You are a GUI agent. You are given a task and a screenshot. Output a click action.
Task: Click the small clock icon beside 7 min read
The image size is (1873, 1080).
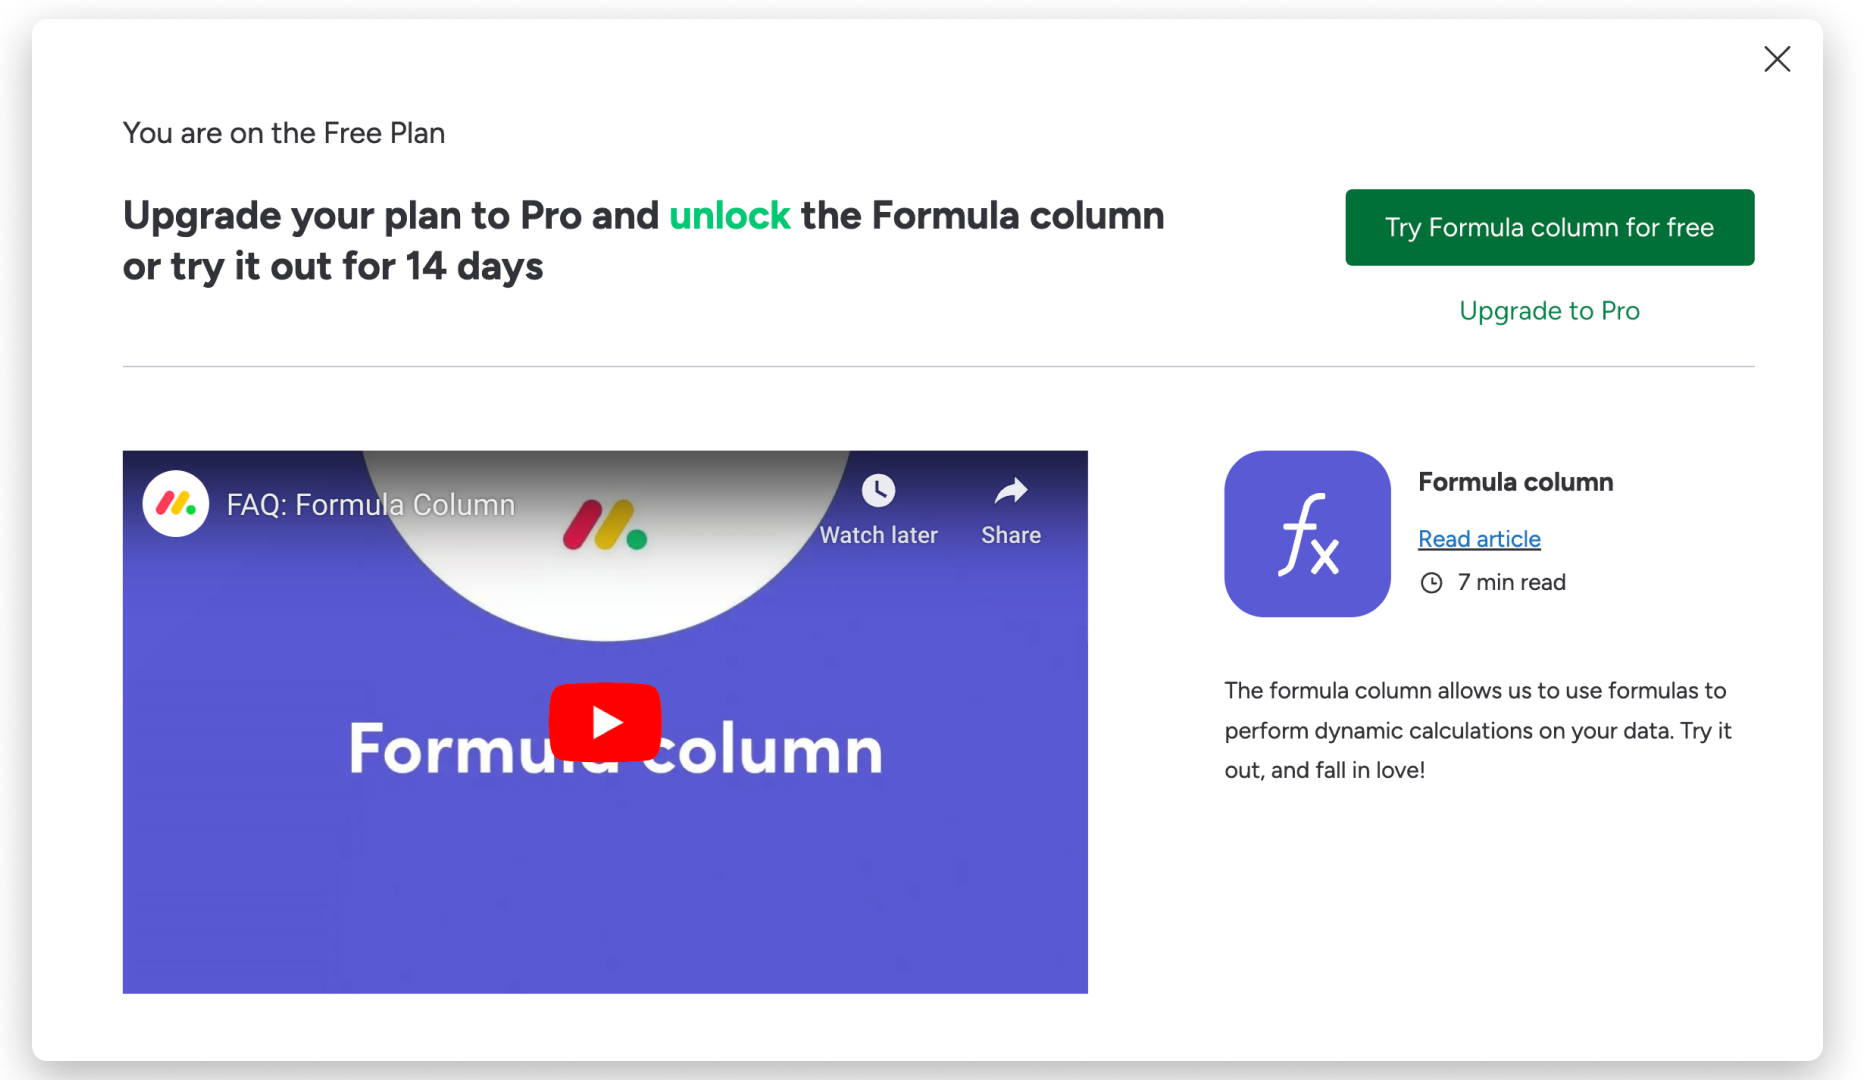coord(1431,583)
